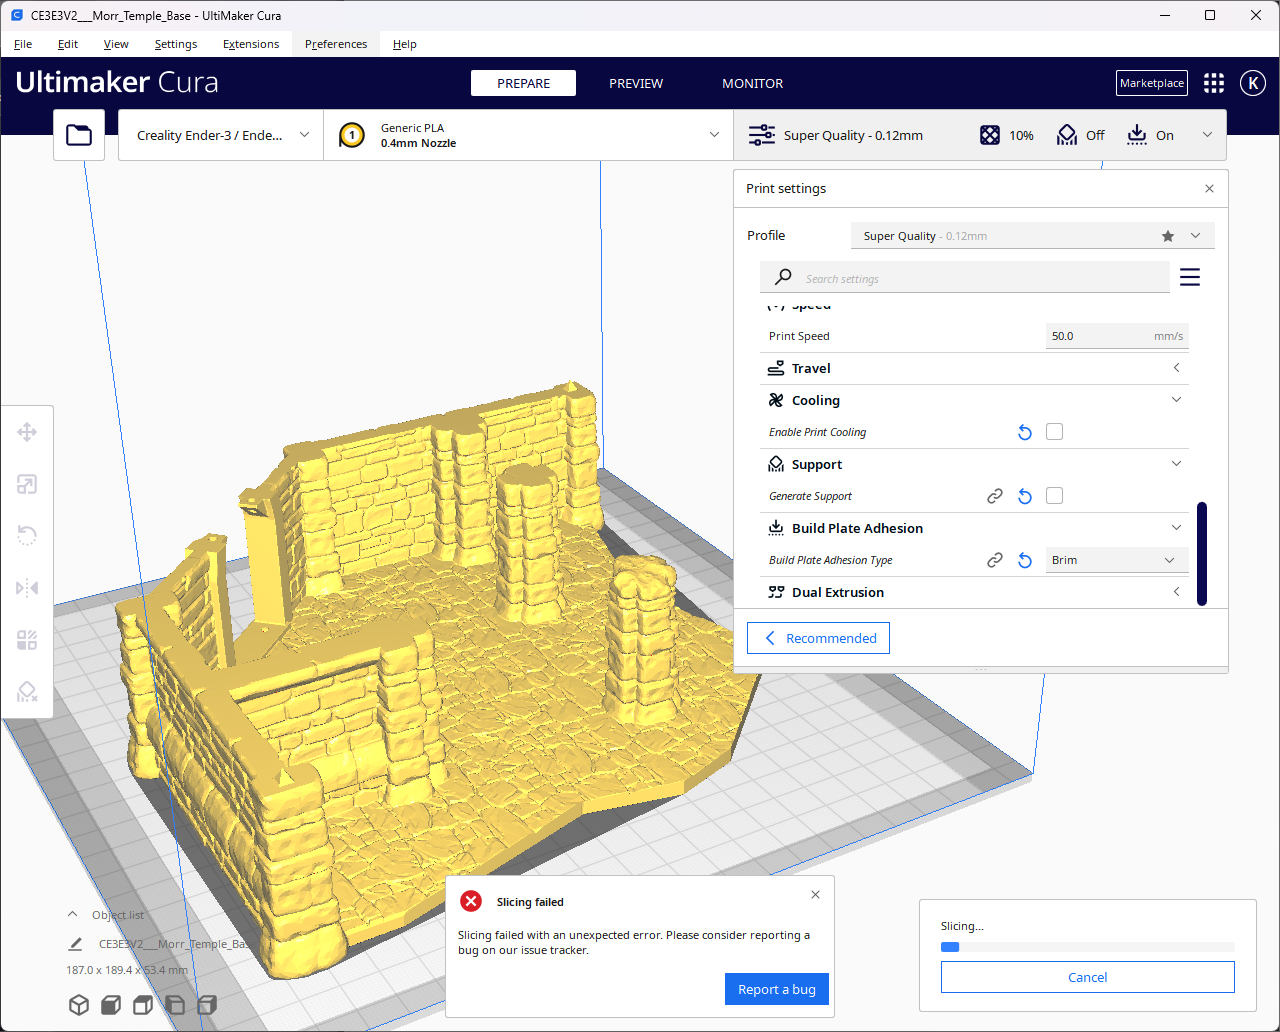Select the Move tool
This screenshot has width=1280, height=1032.
pos(27,432)
